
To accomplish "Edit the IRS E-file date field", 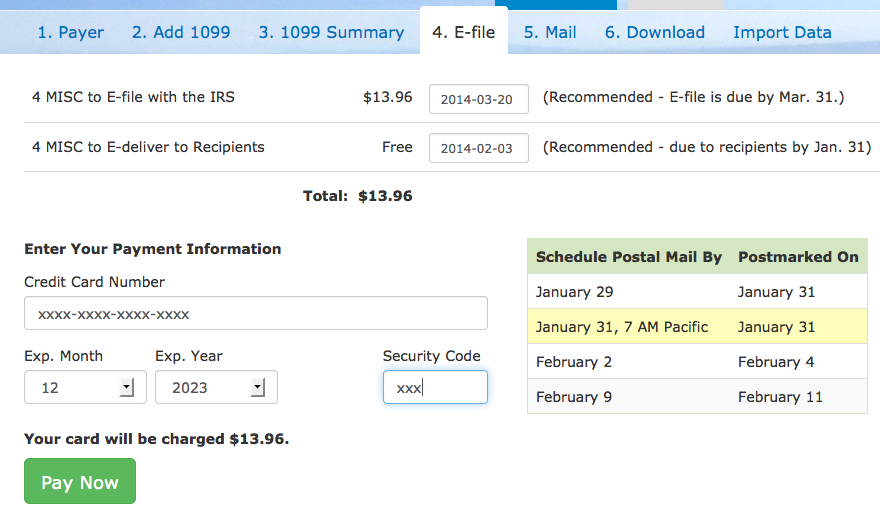I will click(x=478, y=99).
